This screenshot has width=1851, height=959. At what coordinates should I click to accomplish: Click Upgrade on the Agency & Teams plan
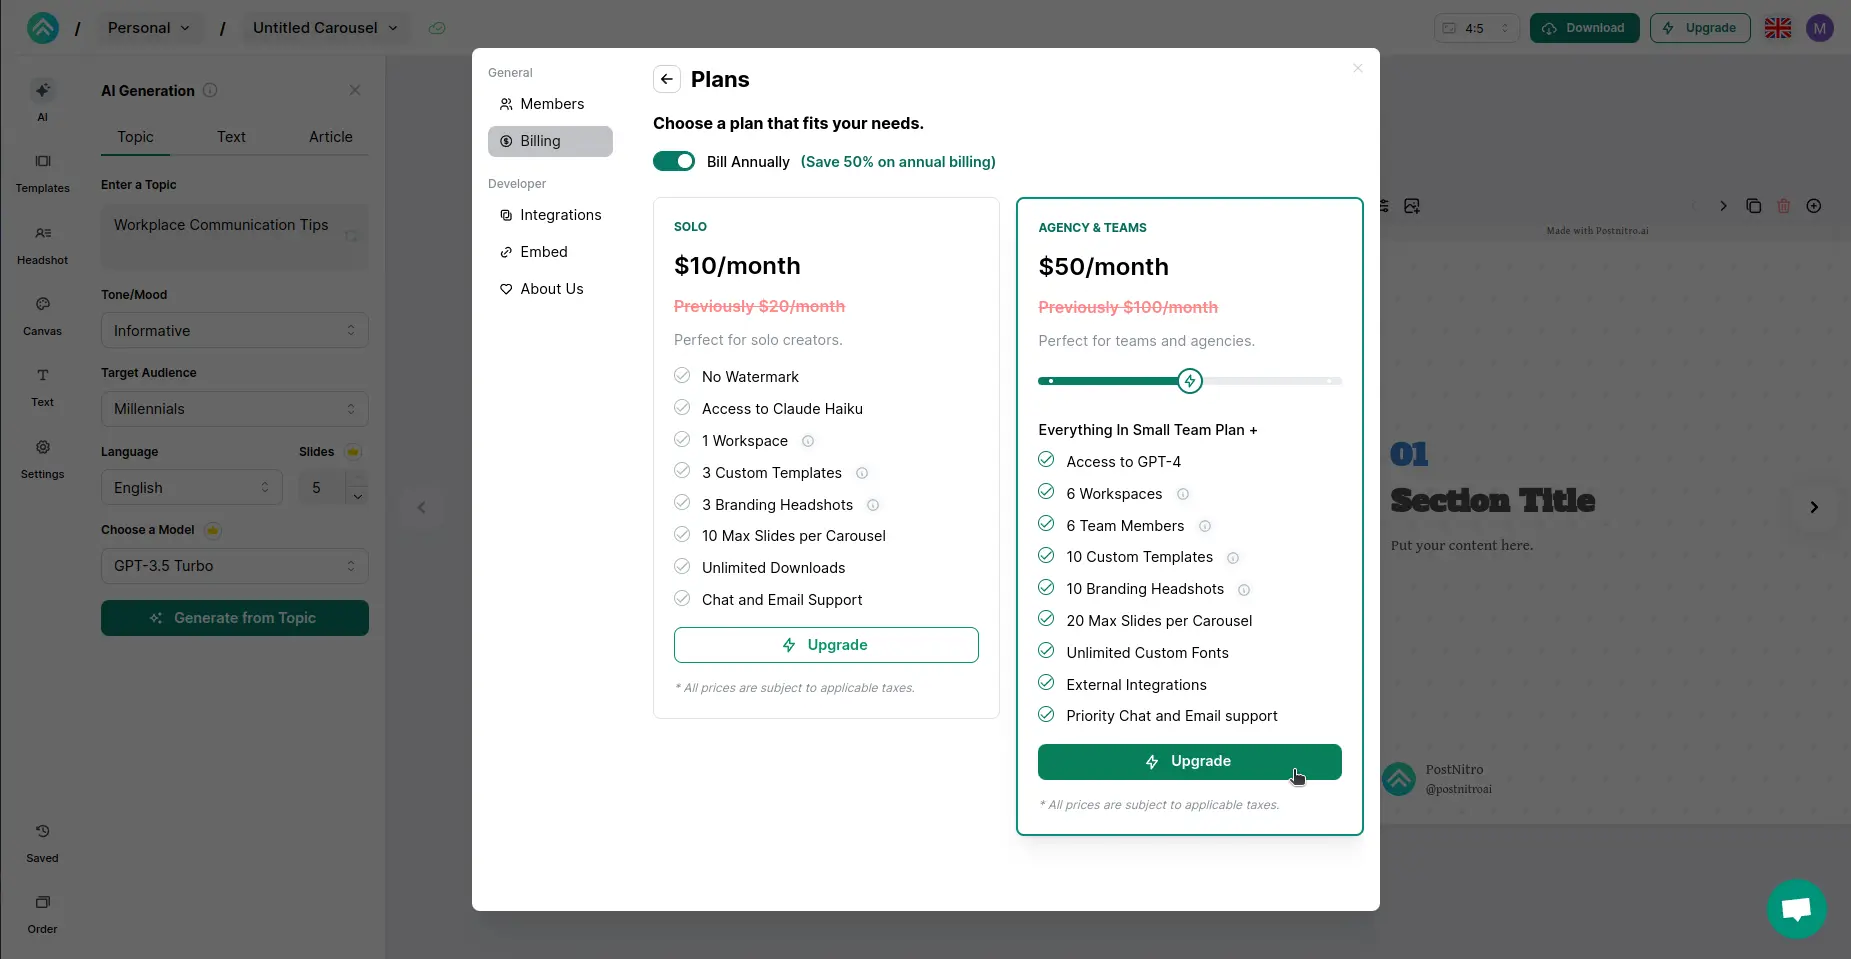tap(1189, 762)
